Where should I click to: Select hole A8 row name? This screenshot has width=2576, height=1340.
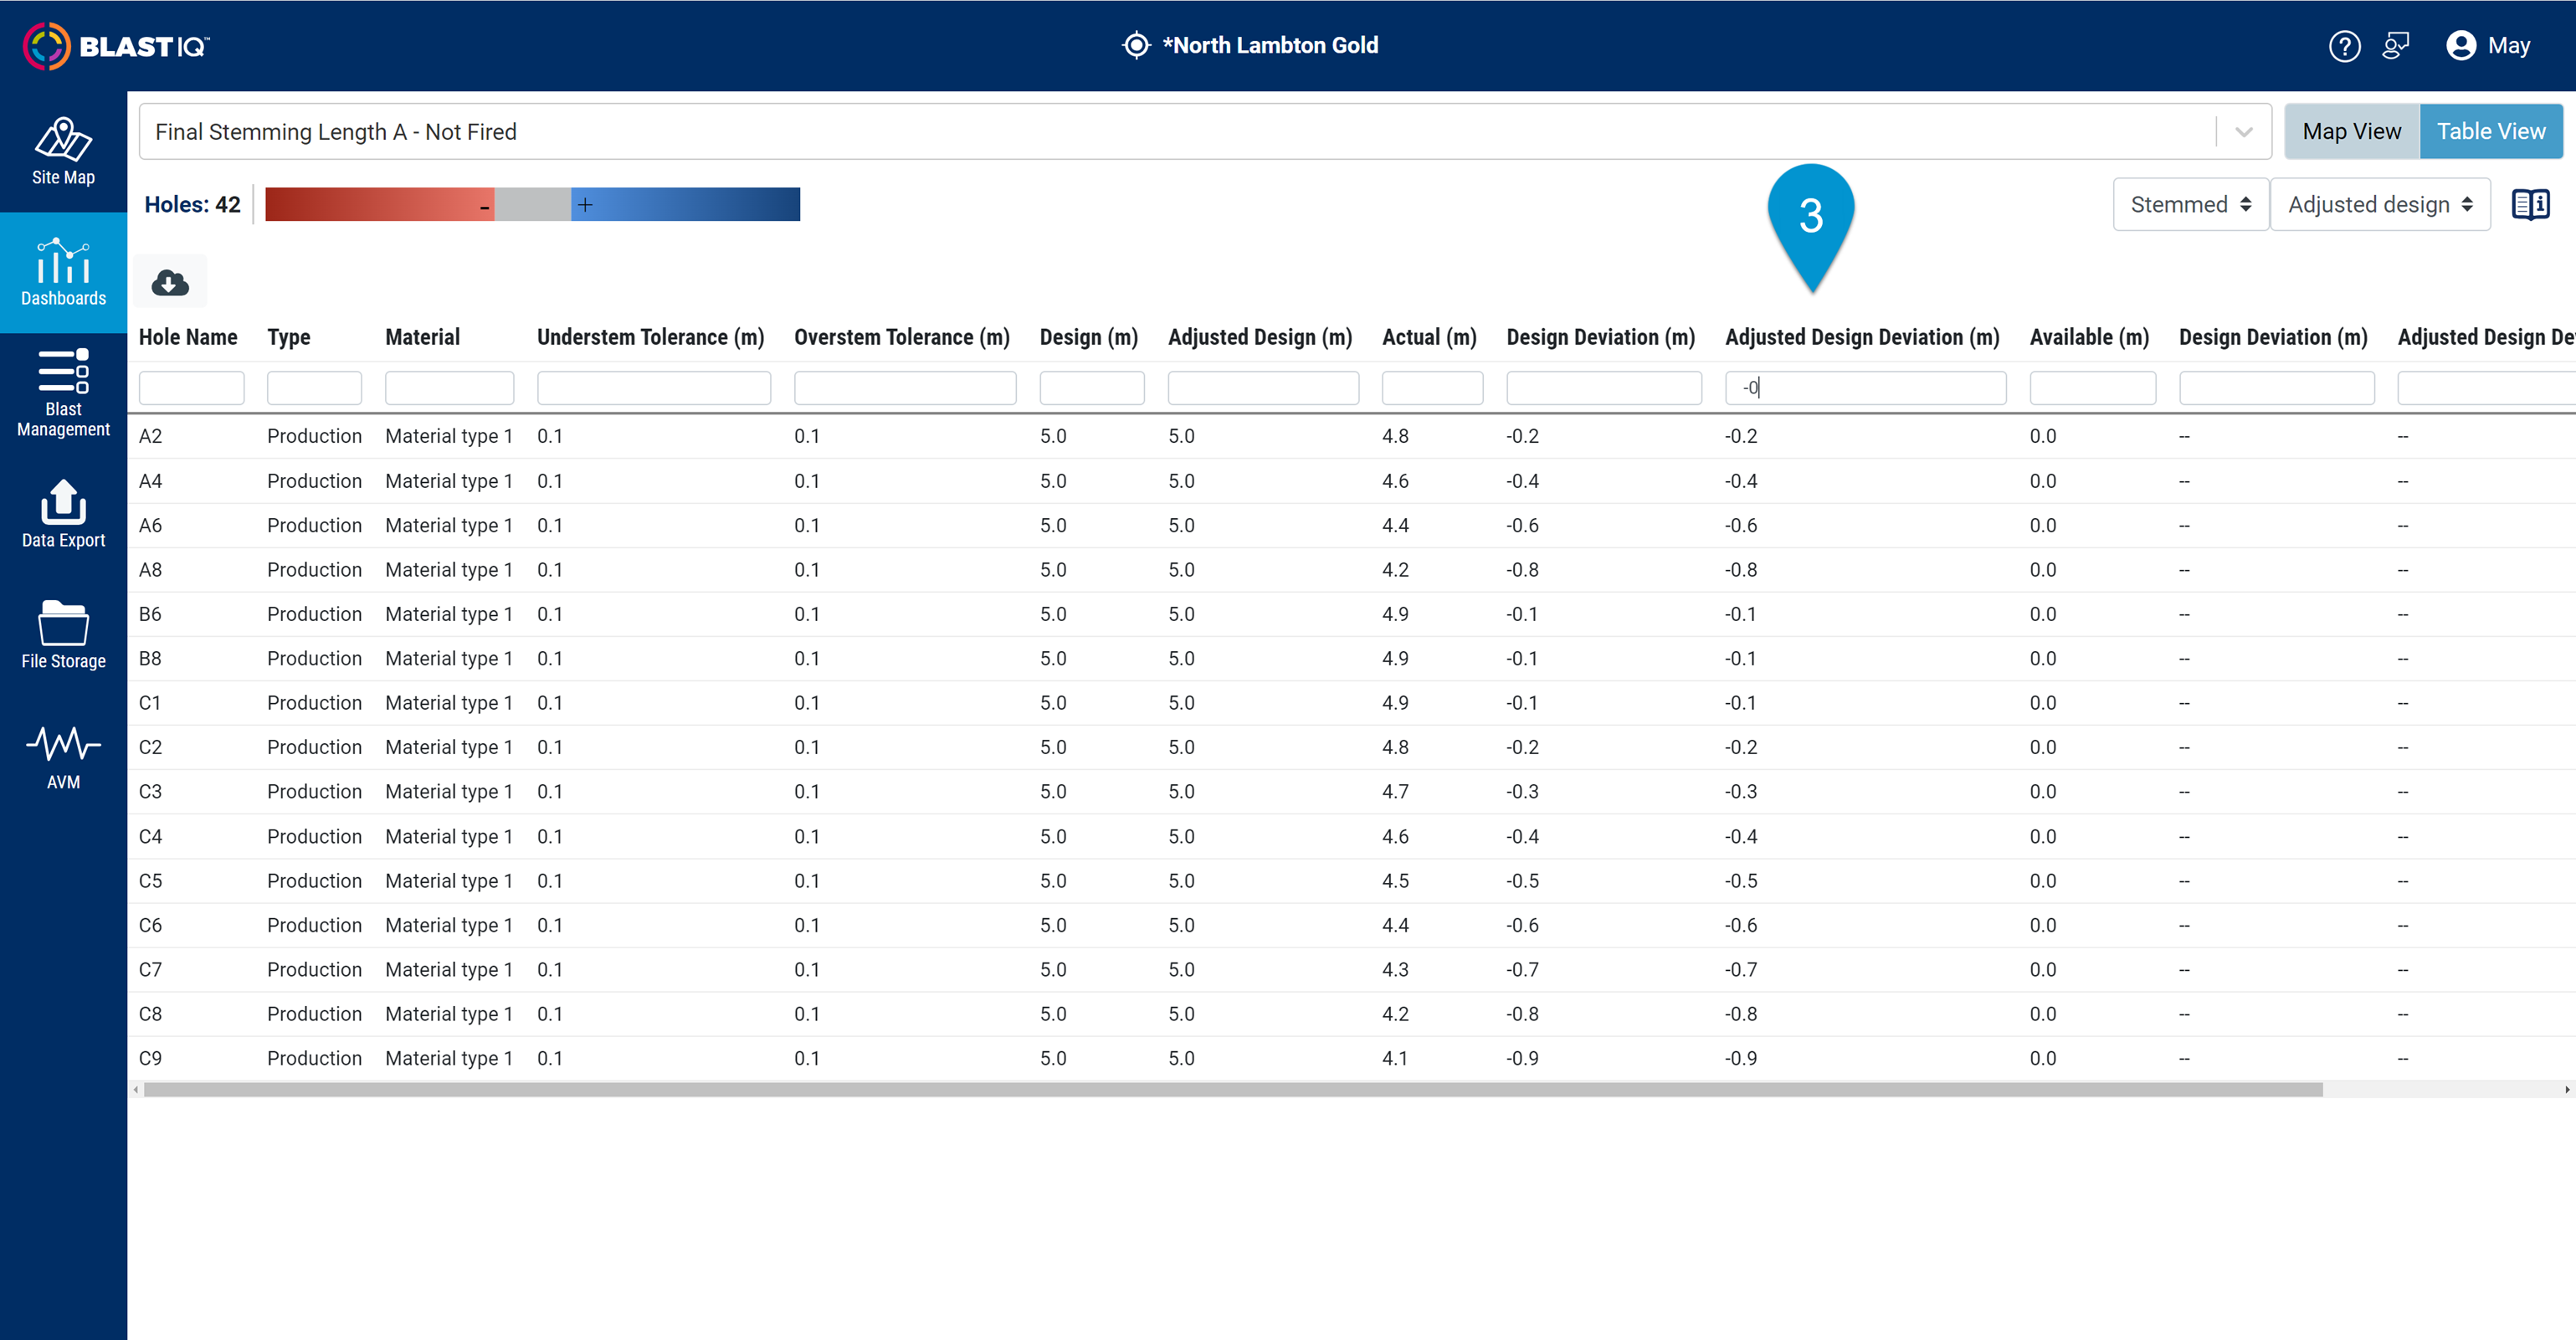(151, 570)
